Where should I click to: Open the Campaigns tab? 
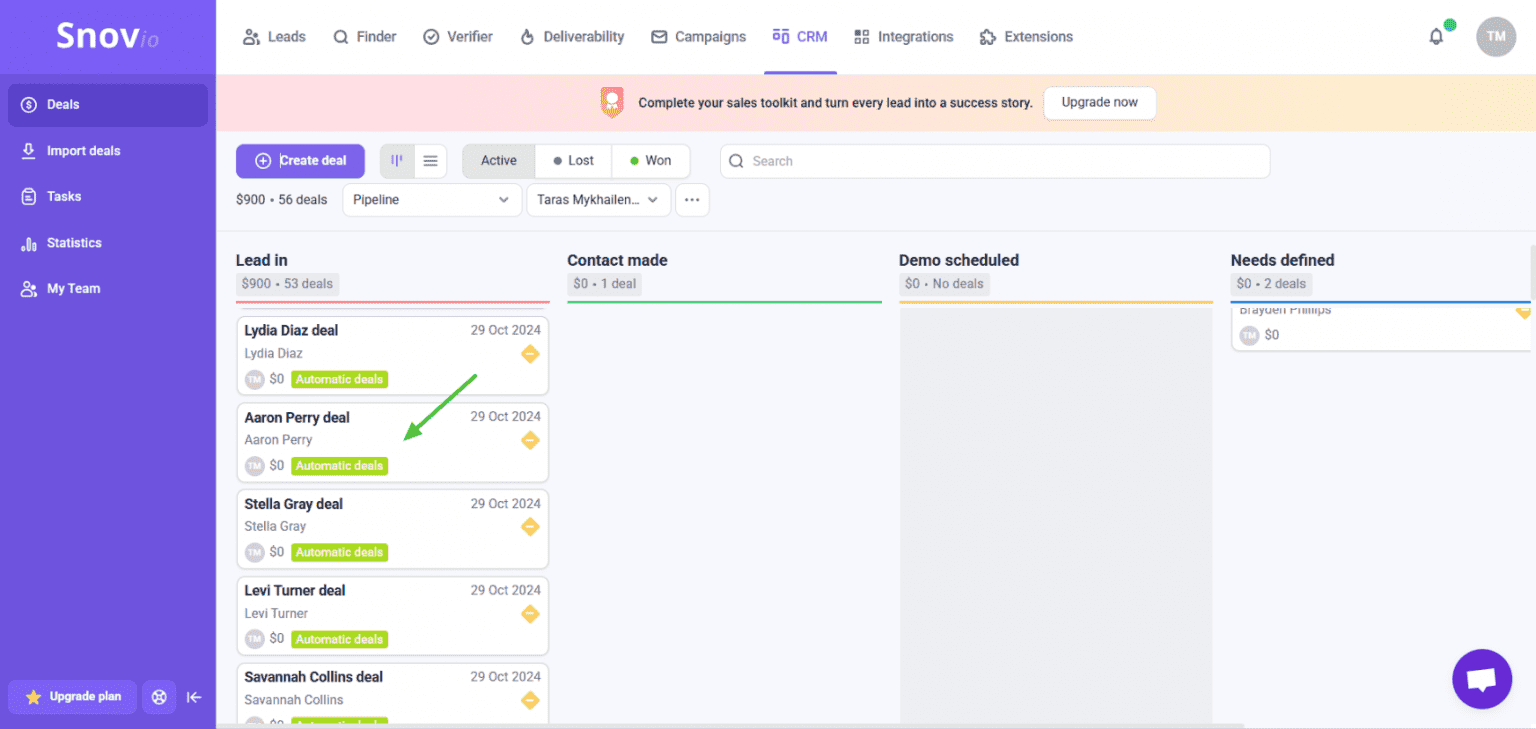[698, 37]
